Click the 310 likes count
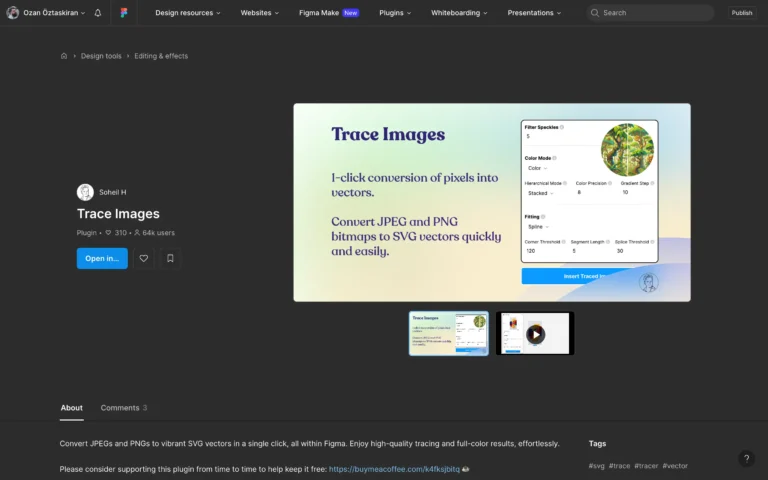Viewport: 768px width, 480px height. 116,233
